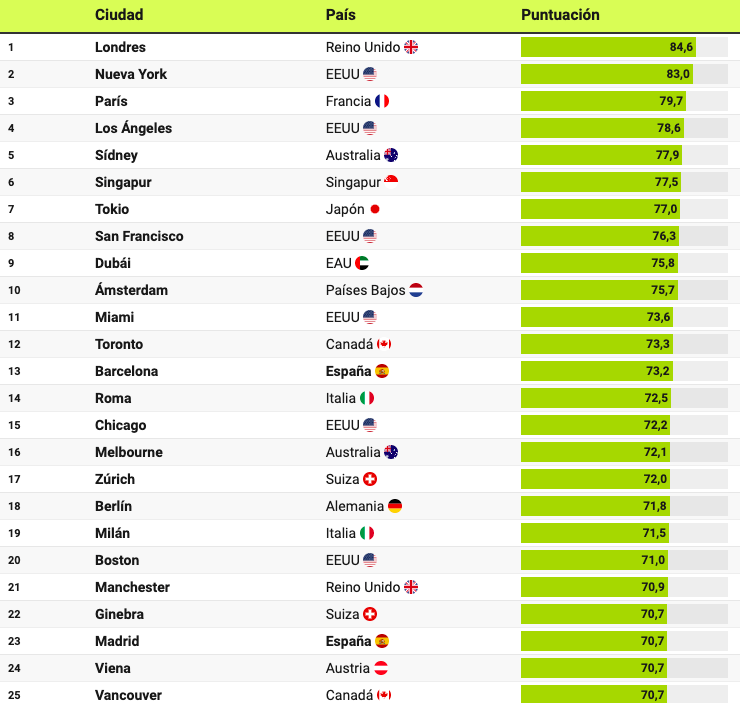Screen dimensions: 740x703
Task: Select the Ciudad column header
Action: (119, 15)
